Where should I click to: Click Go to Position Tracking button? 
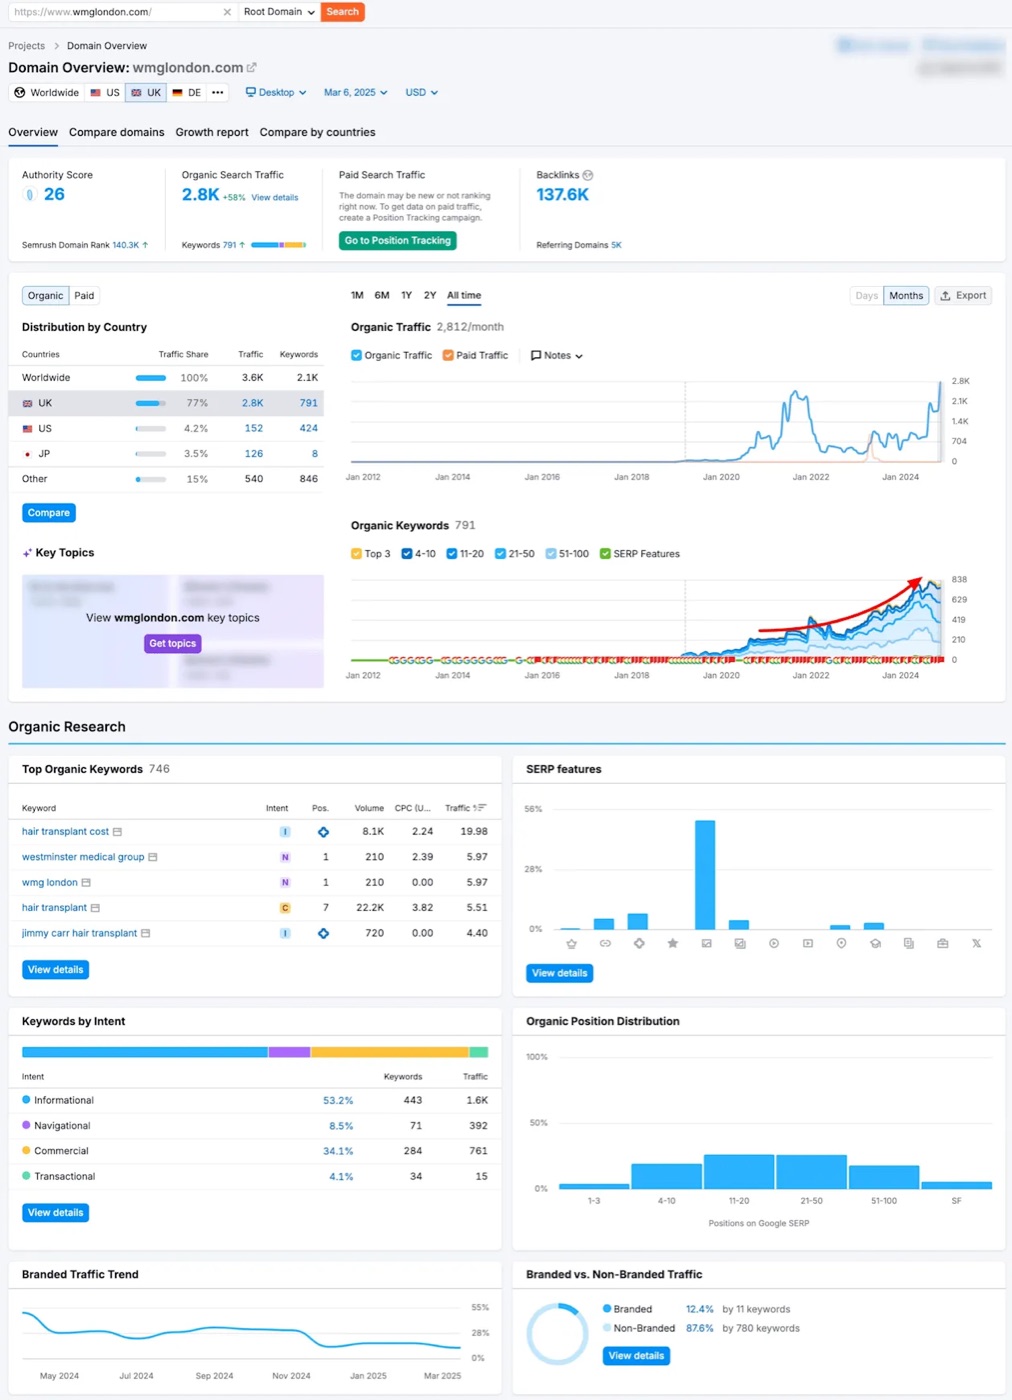coord(398,241)
